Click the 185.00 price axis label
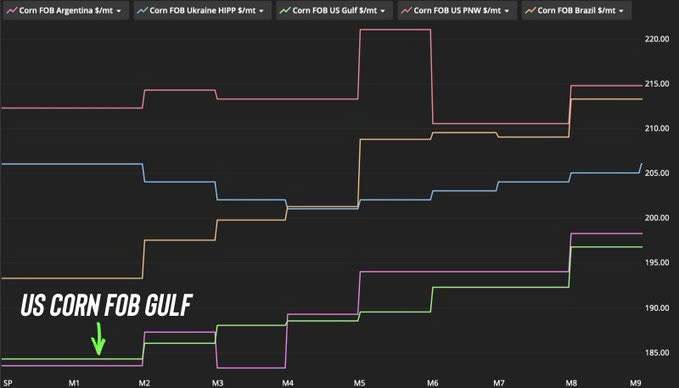Viewport: 679px width, 388px height. [657, 352]
